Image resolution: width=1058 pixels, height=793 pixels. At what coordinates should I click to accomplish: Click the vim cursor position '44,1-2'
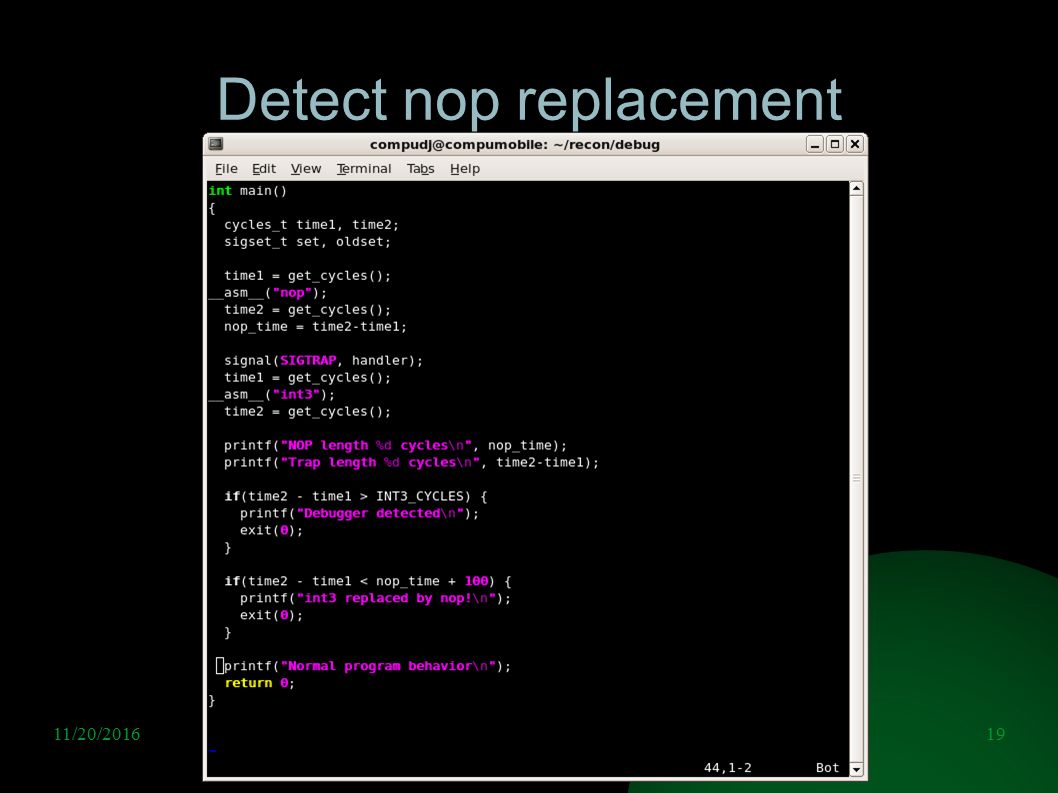(727, 768)
